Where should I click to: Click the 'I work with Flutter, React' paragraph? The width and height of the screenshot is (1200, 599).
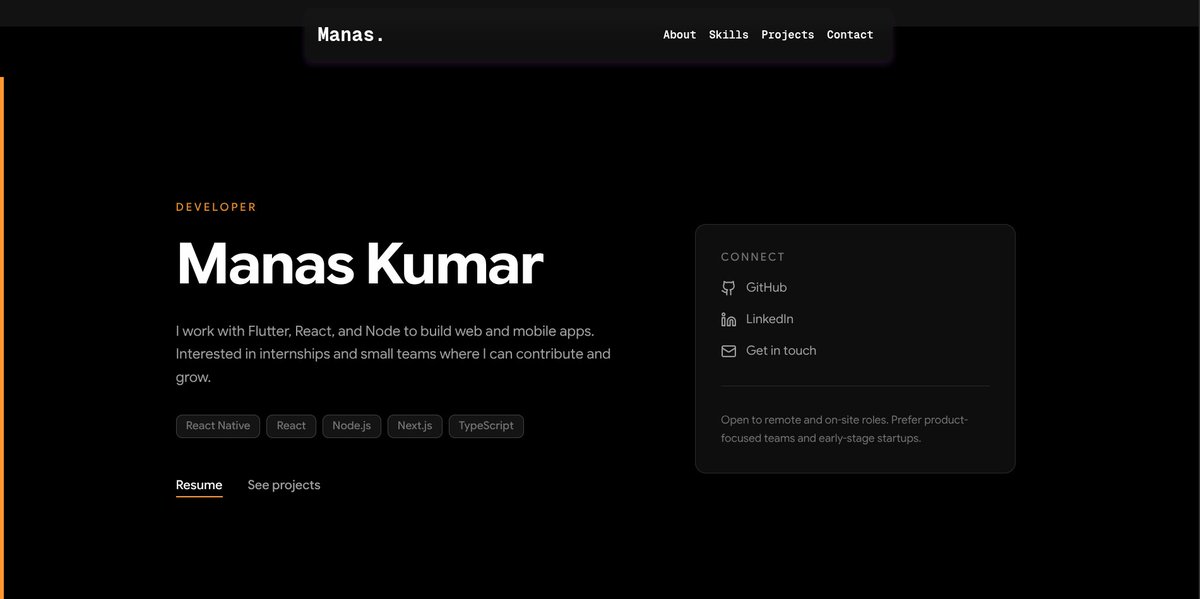[x=393, y=354]
